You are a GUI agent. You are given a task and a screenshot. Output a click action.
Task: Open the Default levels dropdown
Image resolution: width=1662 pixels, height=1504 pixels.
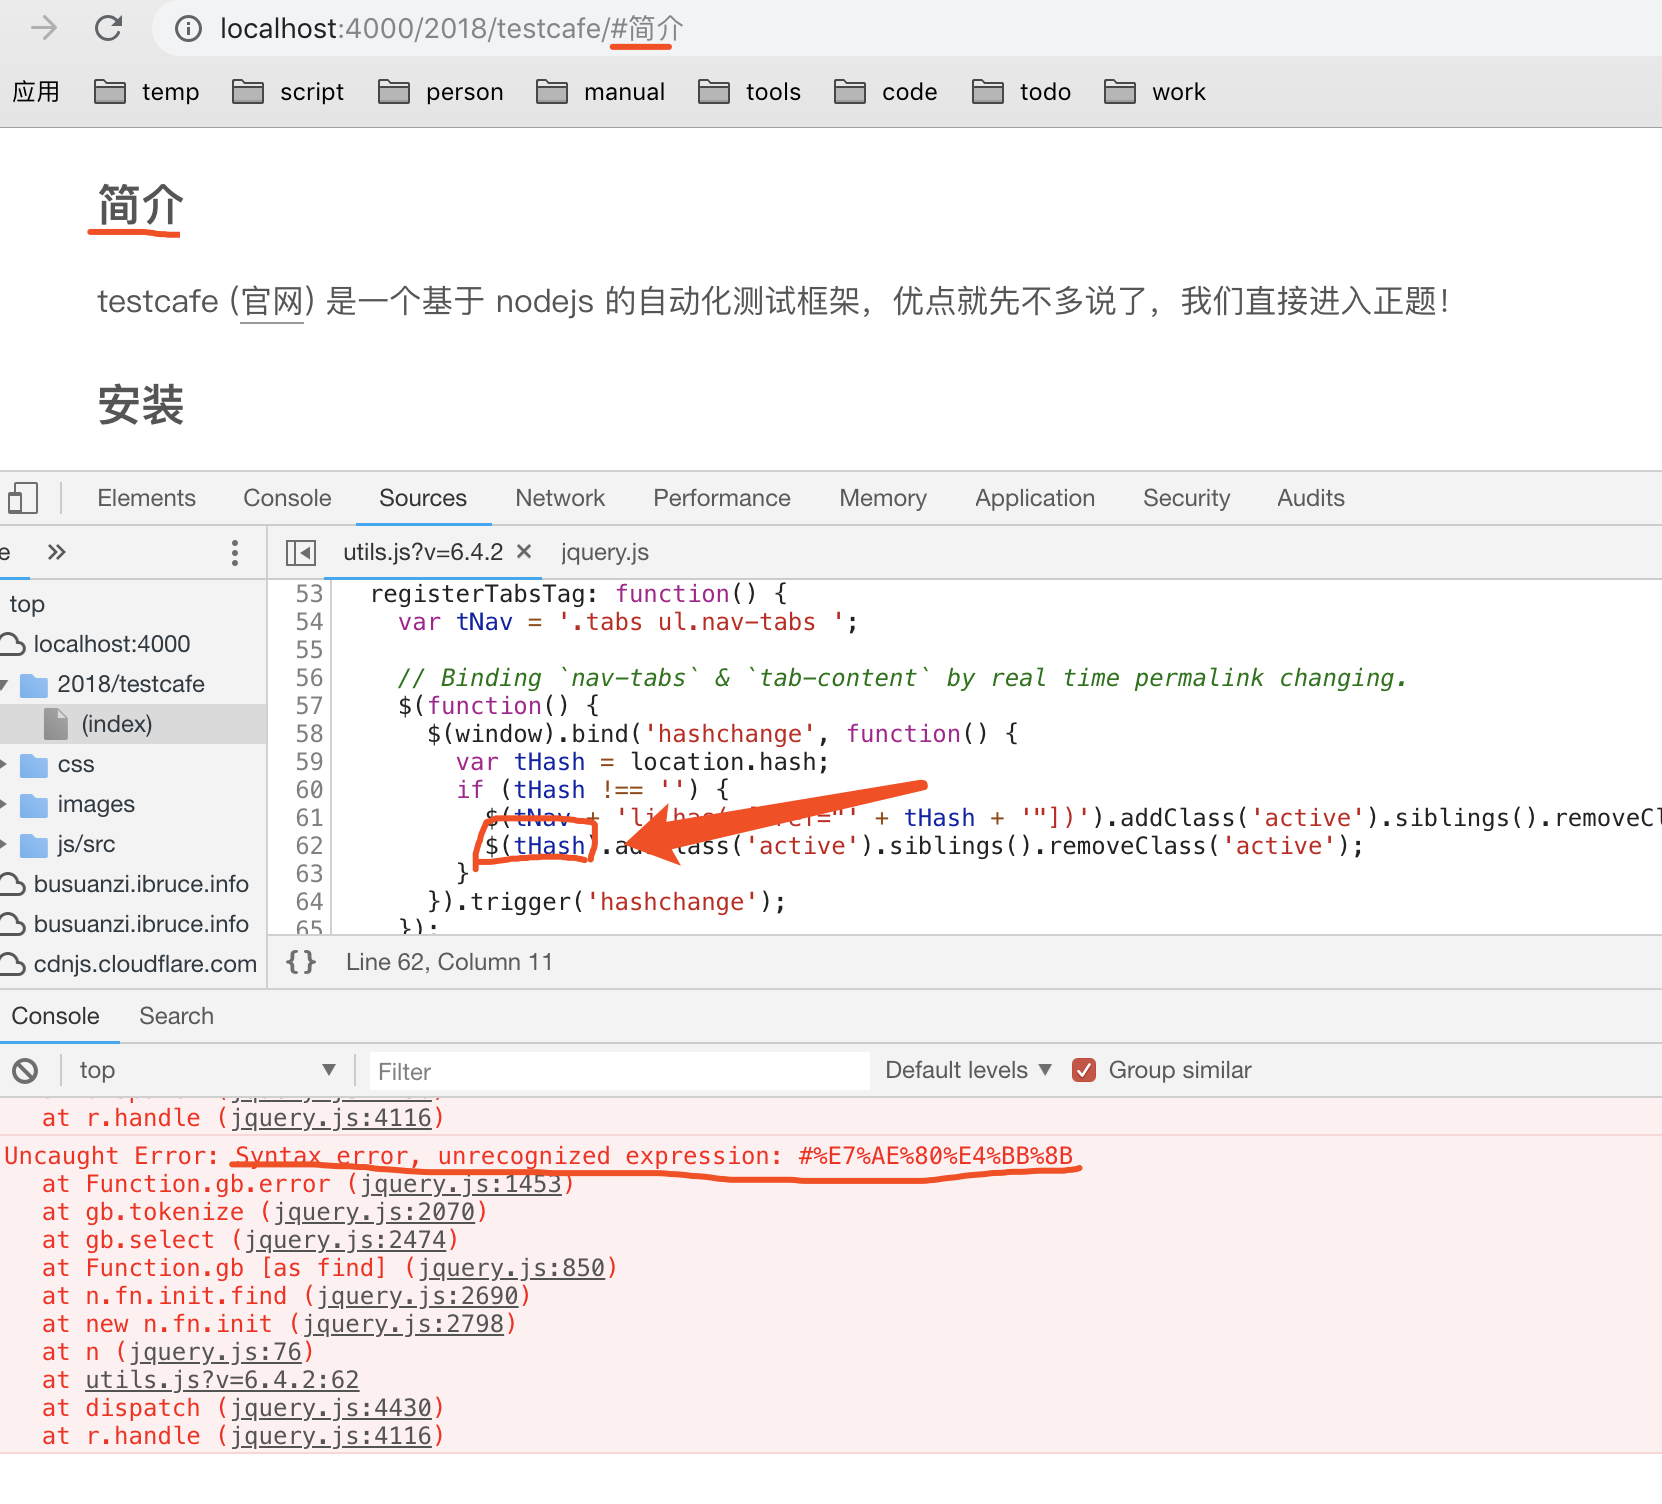pyautogui.click(x=968, y=1070)
